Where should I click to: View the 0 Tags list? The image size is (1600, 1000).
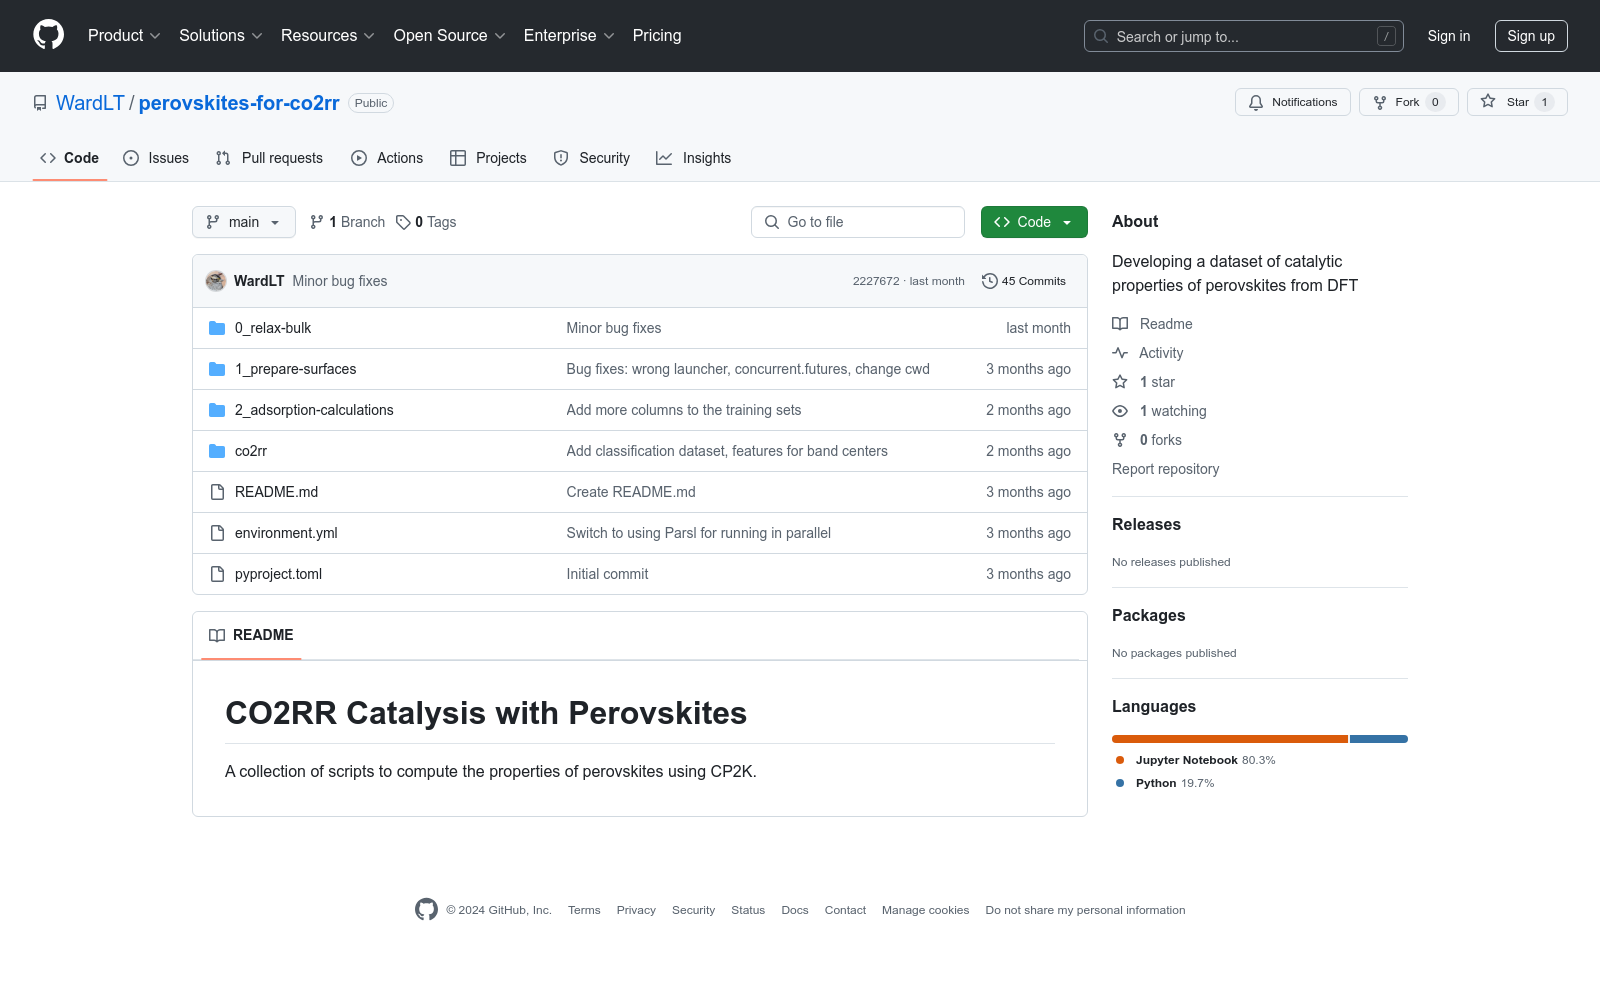pyautogui.click(x=426, y=222)
